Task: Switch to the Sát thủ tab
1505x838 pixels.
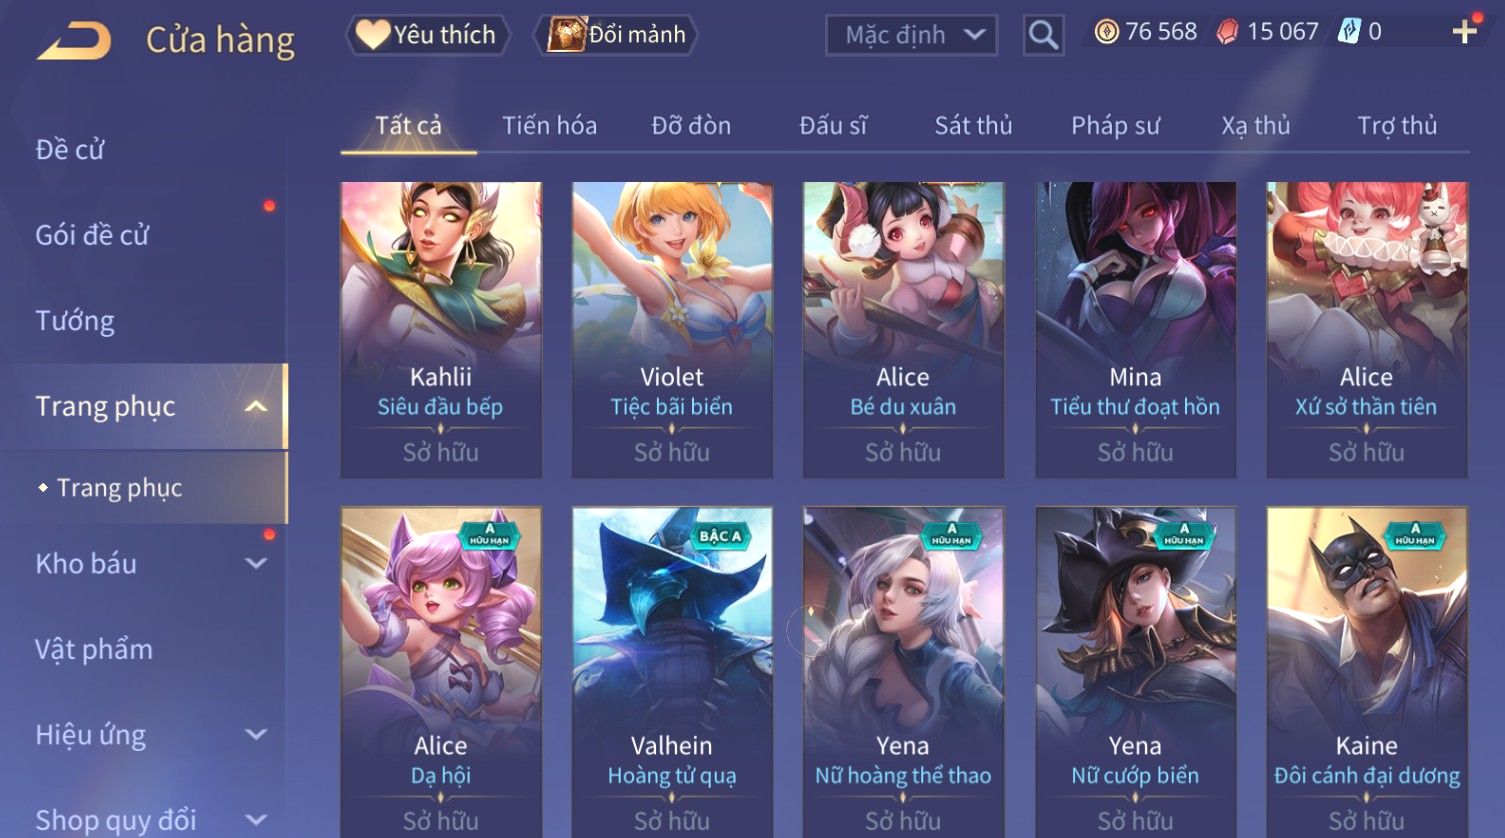Action: click(973, 126)
